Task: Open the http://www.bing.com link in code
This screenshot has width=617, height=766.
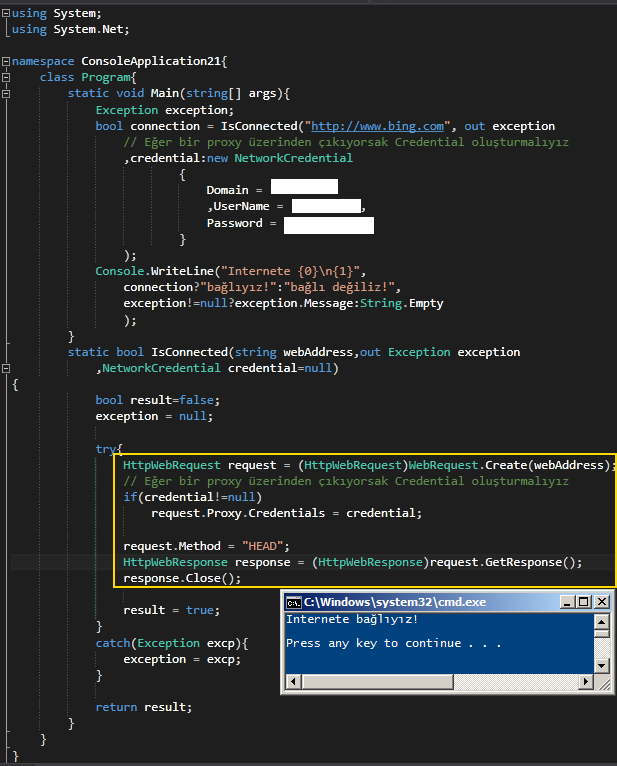Action: coord(377,127)
